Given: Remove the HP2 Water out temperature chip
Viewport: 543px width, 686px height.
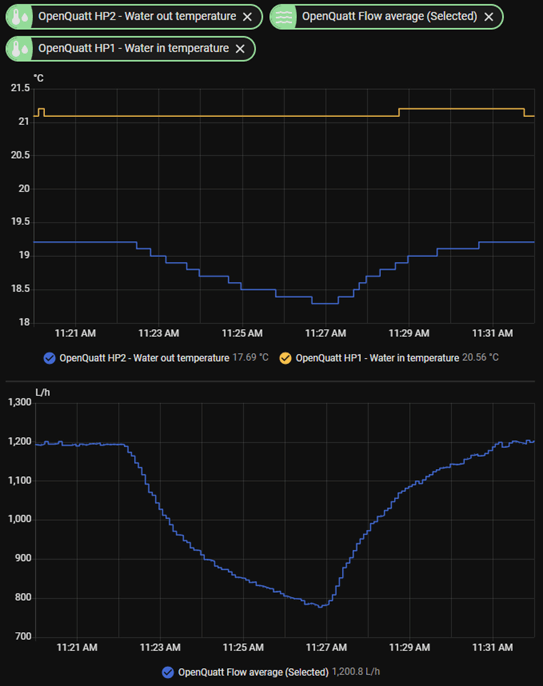Looking at the screenshot, I should pos(247,17).
